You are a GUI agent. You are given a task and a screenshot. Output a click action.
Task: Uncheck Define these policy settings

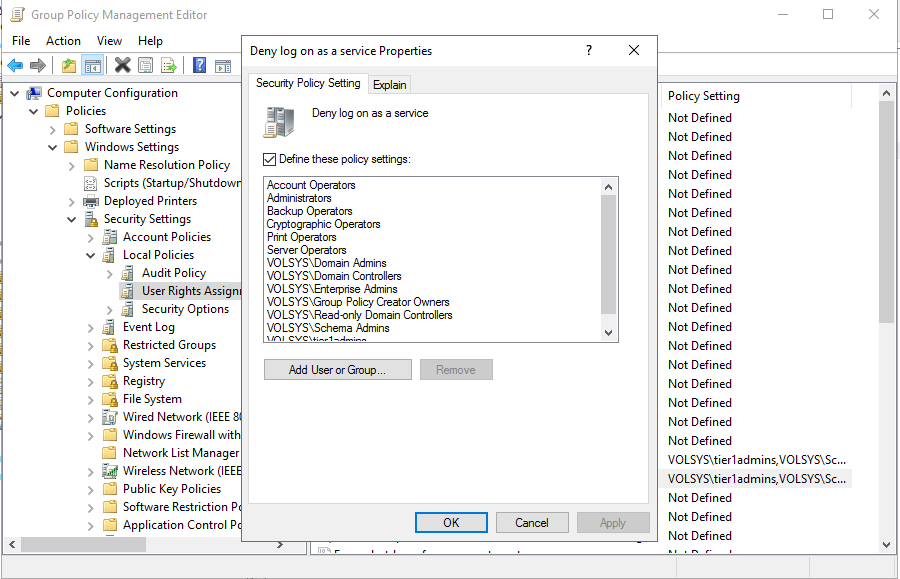point(269,159)
